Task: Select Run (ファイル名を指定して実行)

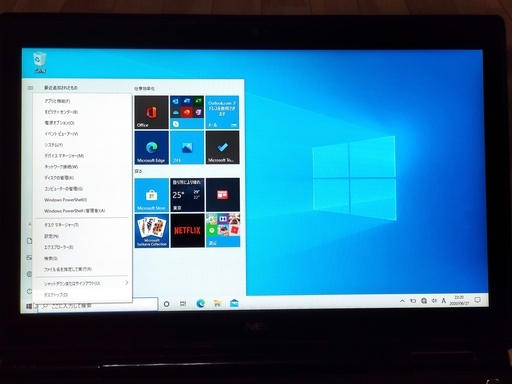Action: pyautogui.click(x=82, y=269)
